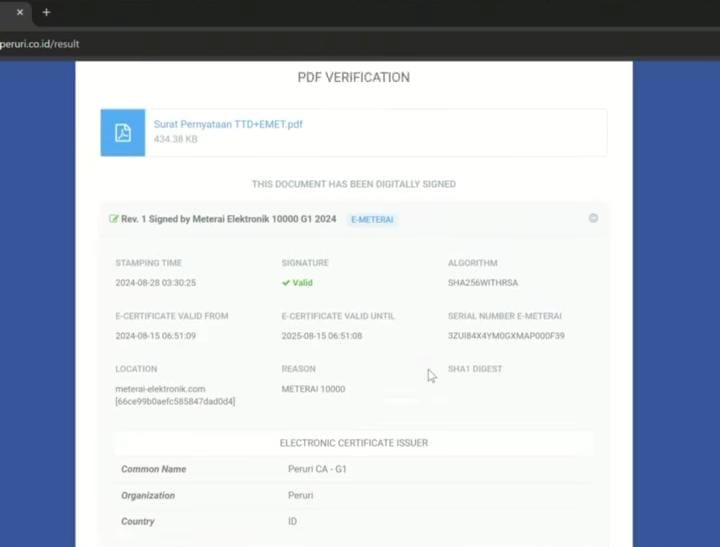Open Surat Pernyataan TTD+EMET.pdf file link
Image resolution: width=720 pixels, height=547 pixels.
click(x=228, y=125)
